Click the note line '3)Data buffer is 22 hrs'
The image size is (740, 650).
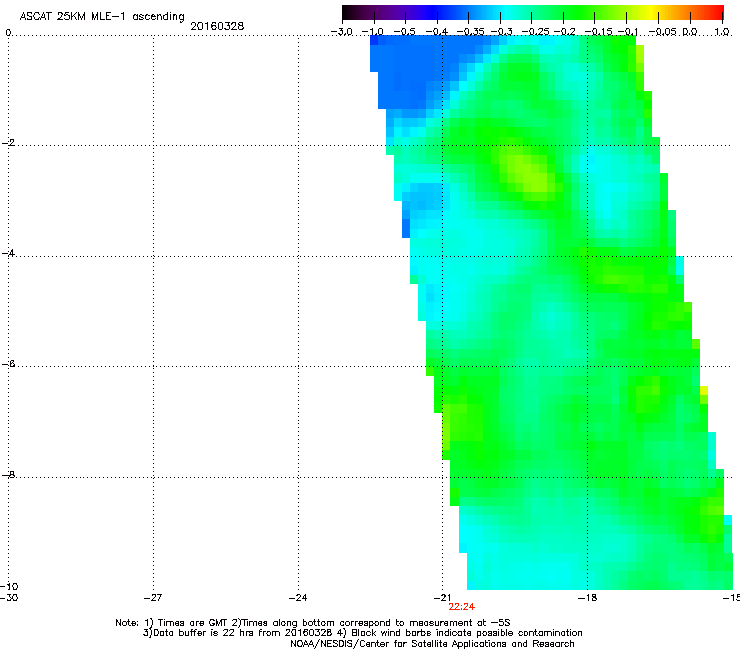362,633
